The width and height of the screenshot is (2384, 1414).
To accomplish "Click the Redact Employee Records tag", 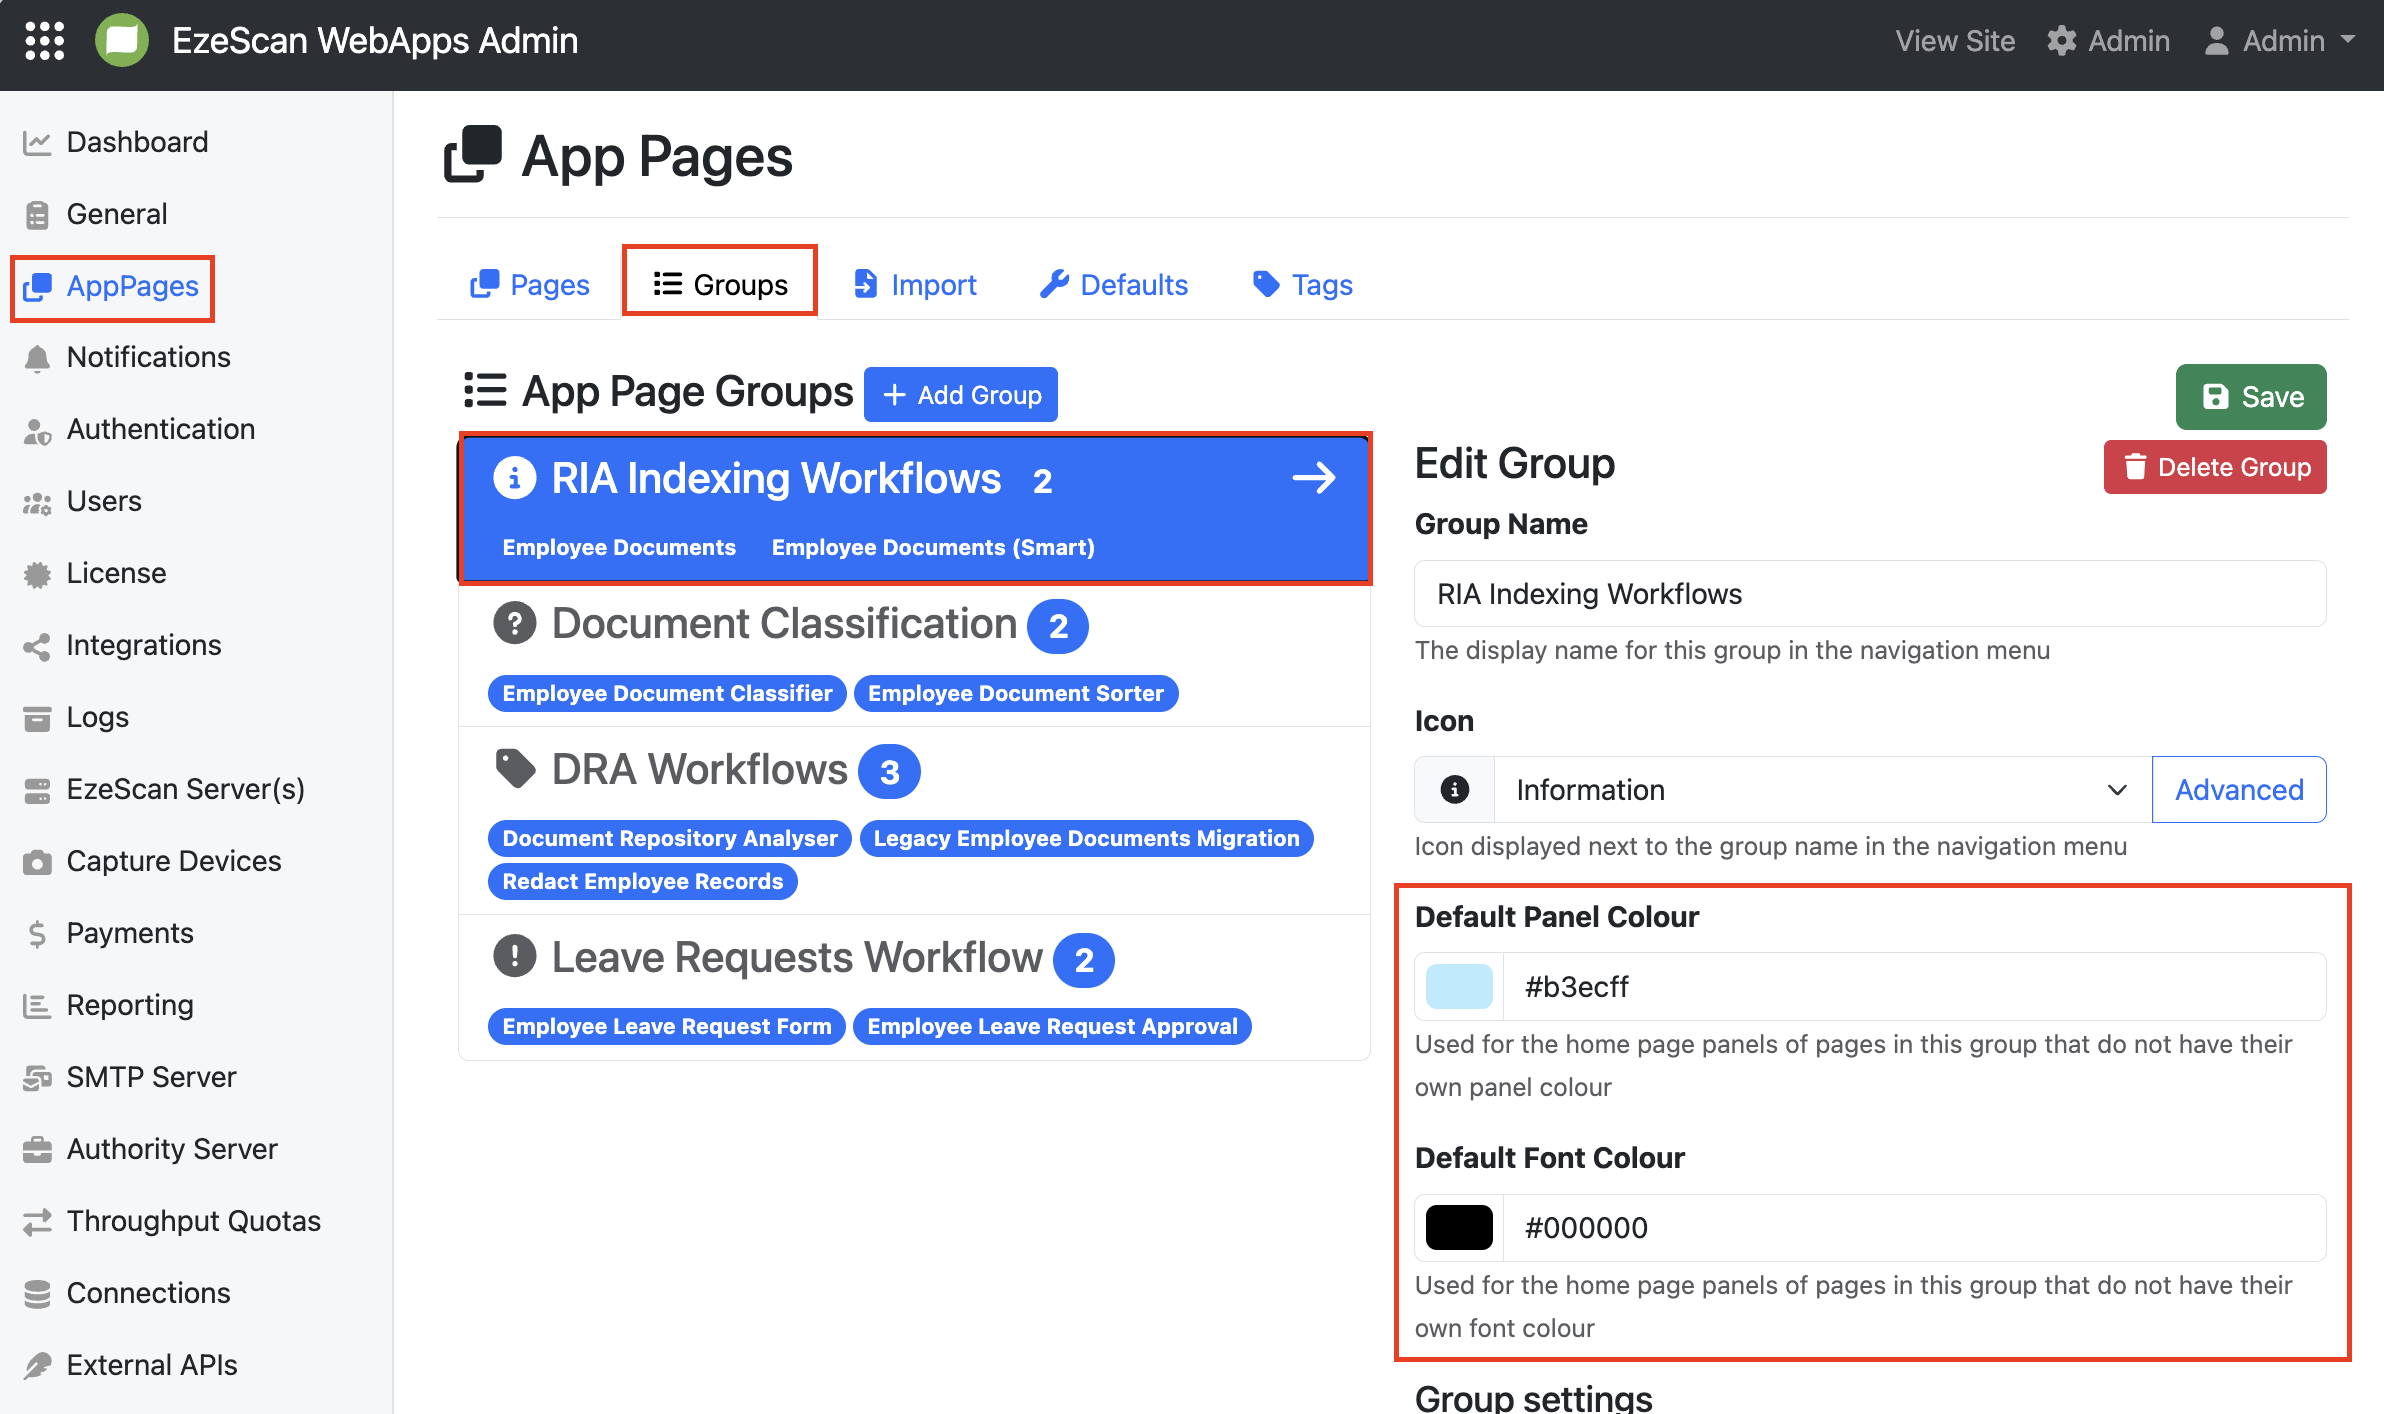I will click(x=643, y=882).
